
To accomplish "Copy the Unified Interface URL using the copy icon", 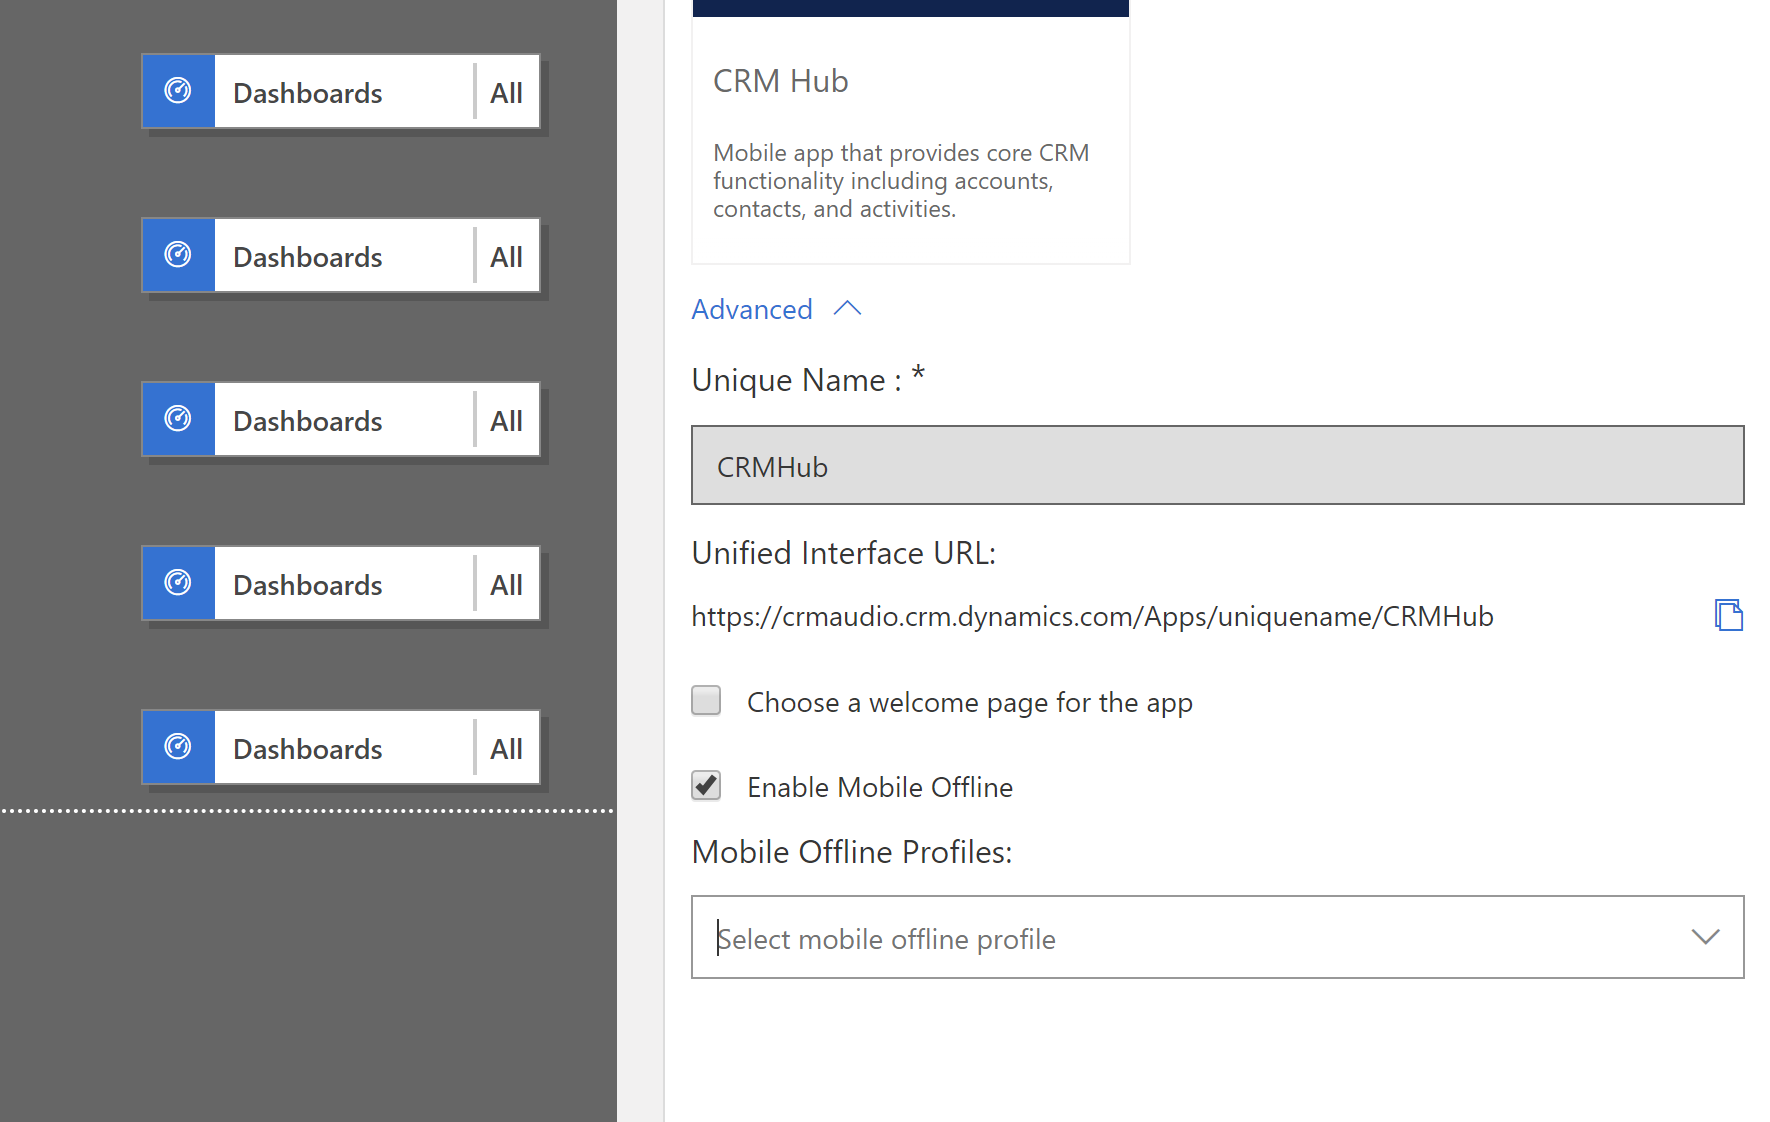I will 1730,615.
